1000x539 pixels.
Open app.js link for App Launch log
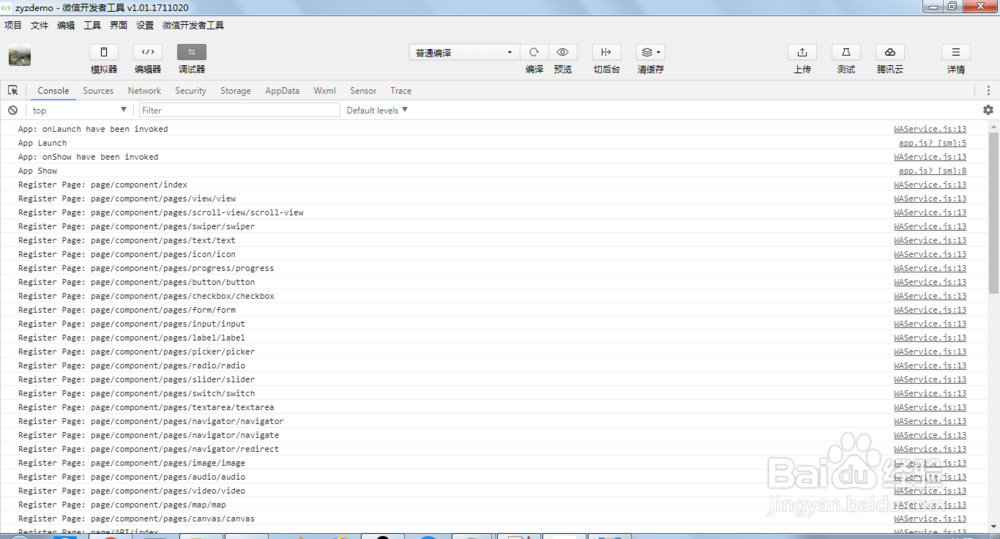[x=932, y=143]
